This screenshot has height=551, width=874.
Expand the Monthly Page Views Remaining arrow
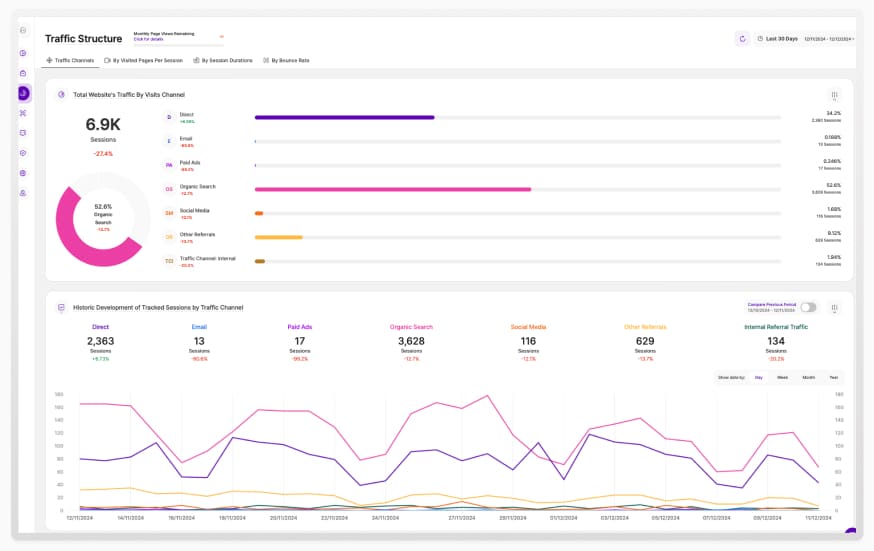[221, 37]
